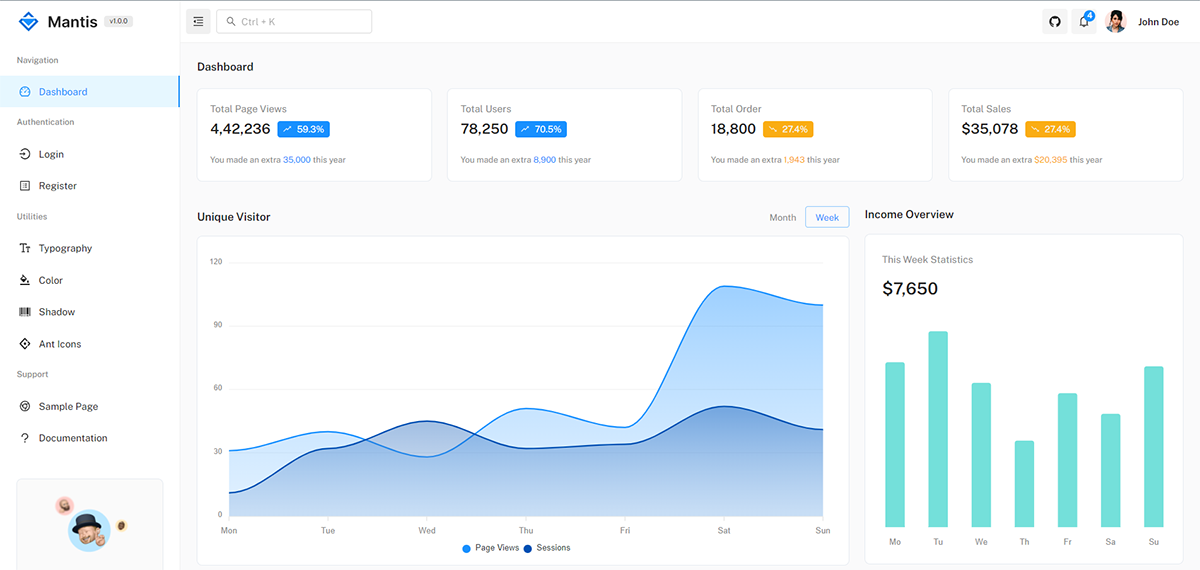Click the v1.0.0 version chip
Viewport: 1200px width, 570px height.
pyautogui.click(x=119, y=21)
